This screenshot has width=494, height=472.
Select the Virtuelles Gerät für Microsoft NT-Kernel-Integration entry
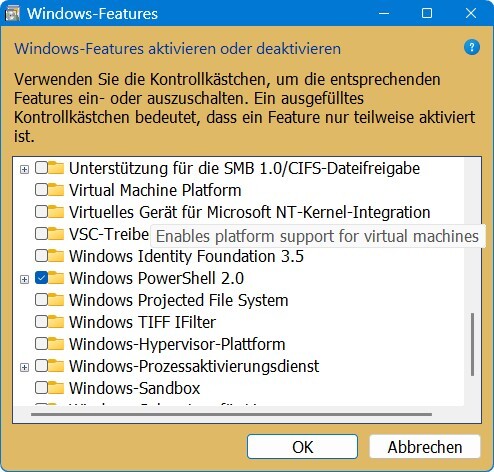pyautogui.click(x=249, y=212)
